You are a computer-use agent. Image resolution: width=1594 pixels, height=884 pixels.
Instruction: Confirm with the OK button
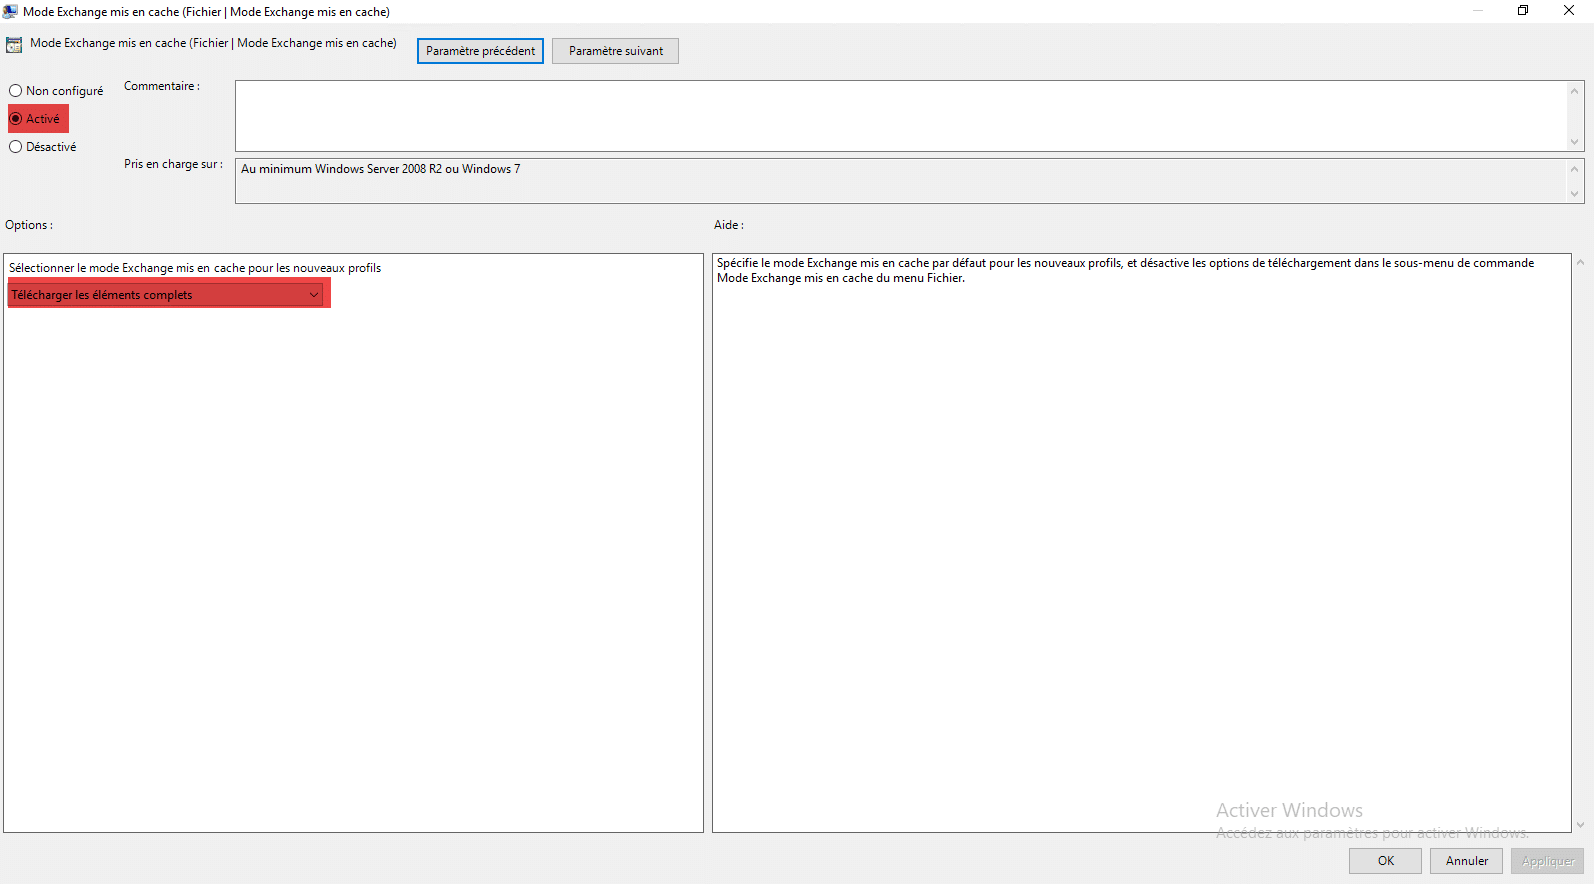1385,861
